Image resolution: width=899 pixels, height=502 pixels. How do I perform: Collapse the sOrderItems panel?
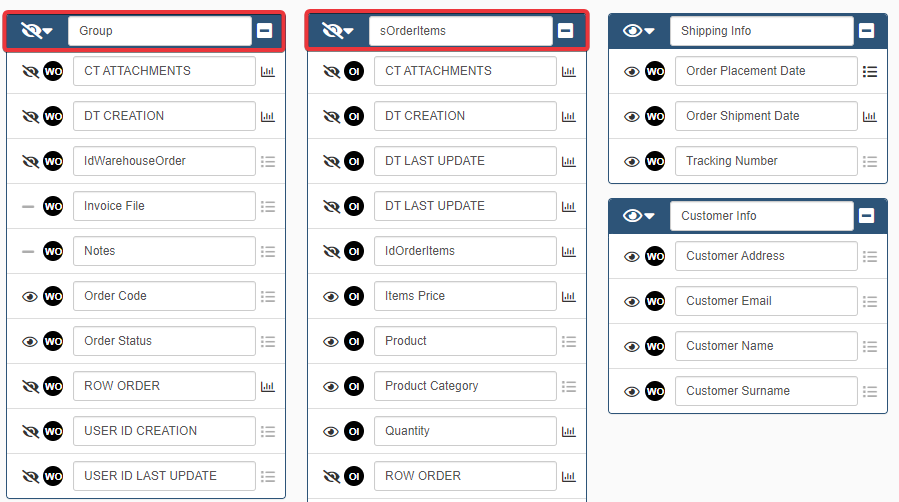[x=566, y=31]
